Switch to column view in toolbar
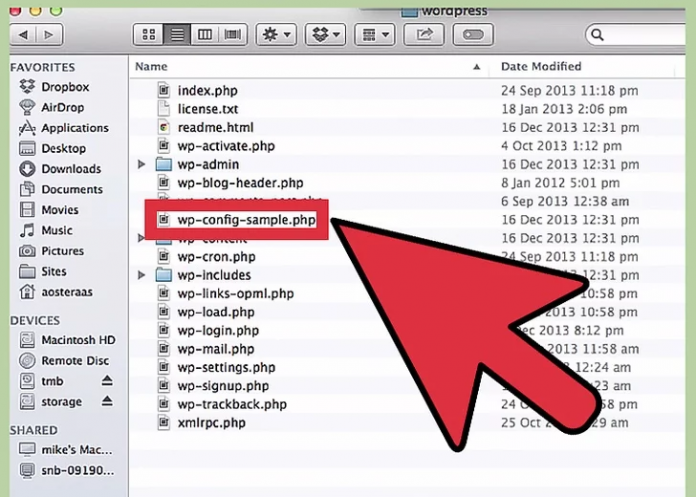 (205, 34)
